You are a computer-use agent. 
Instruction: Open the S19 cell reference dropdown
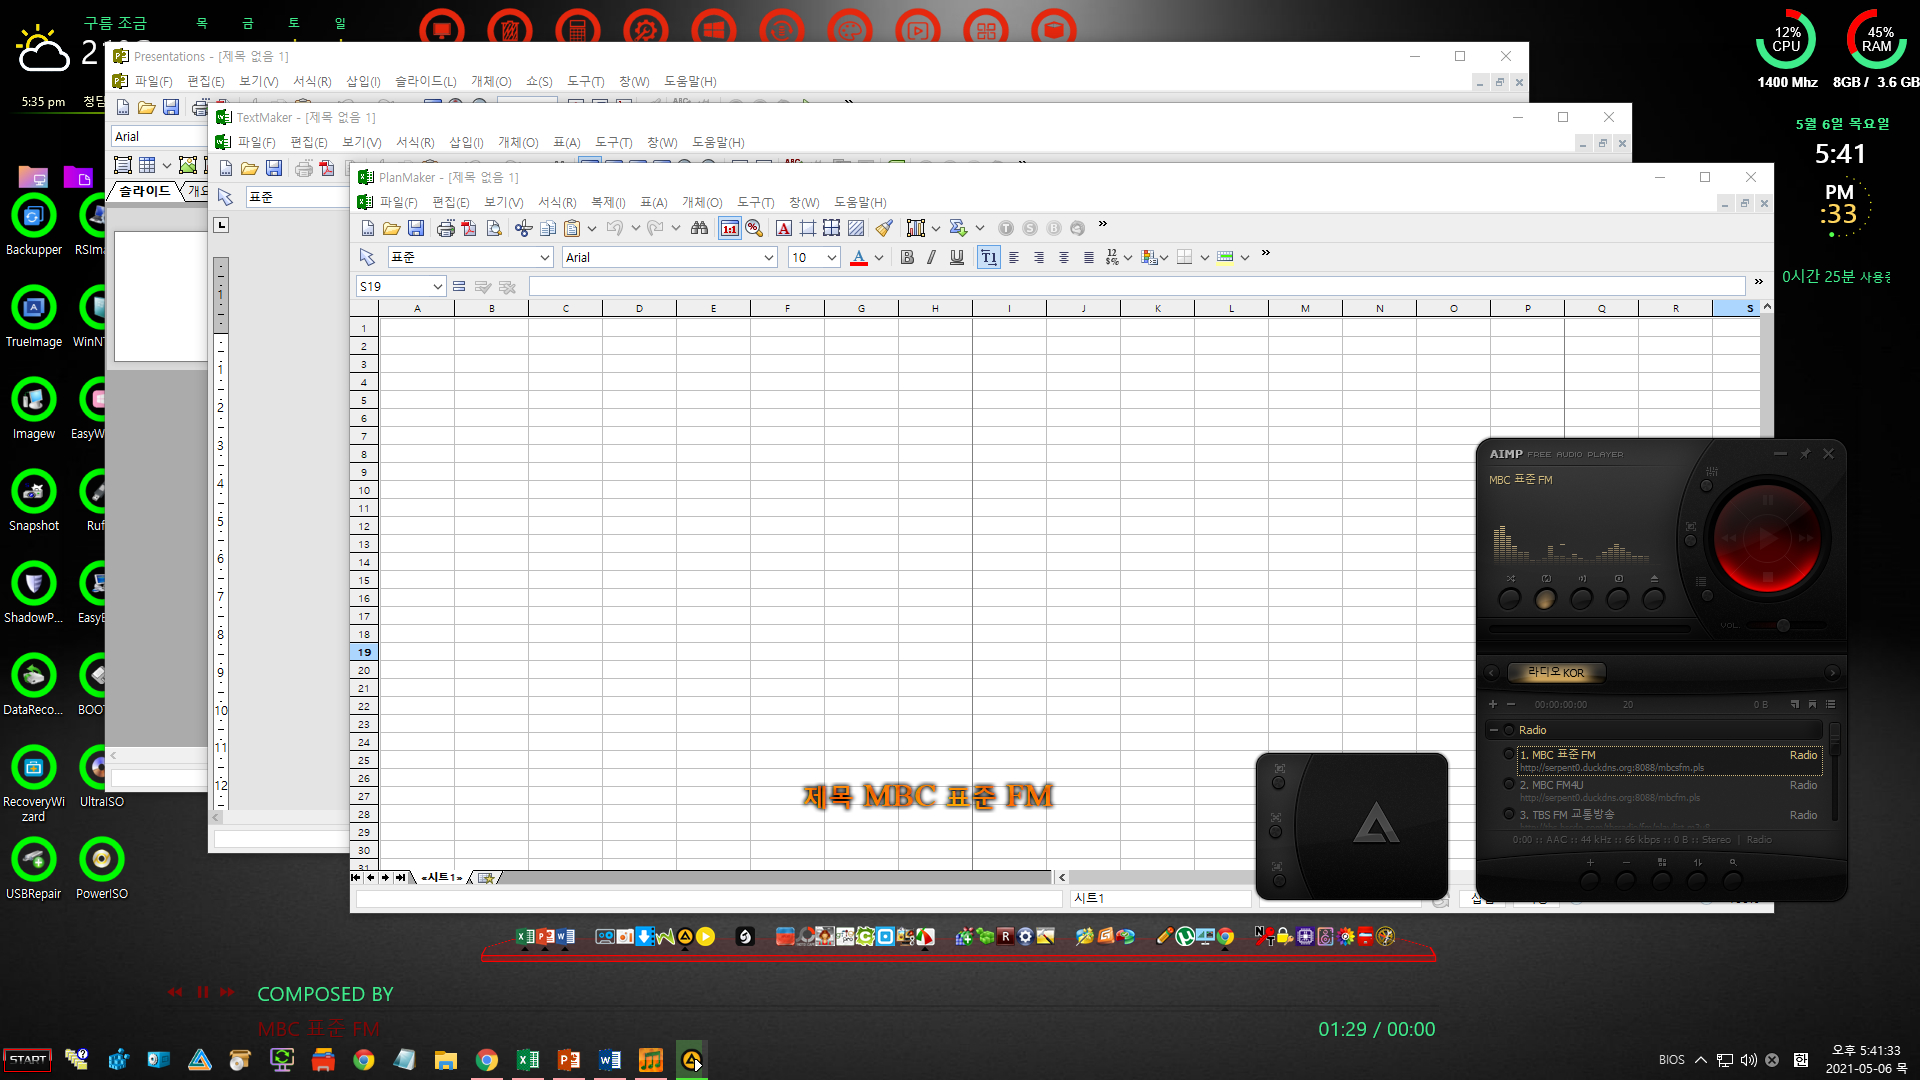coord(437,287)
